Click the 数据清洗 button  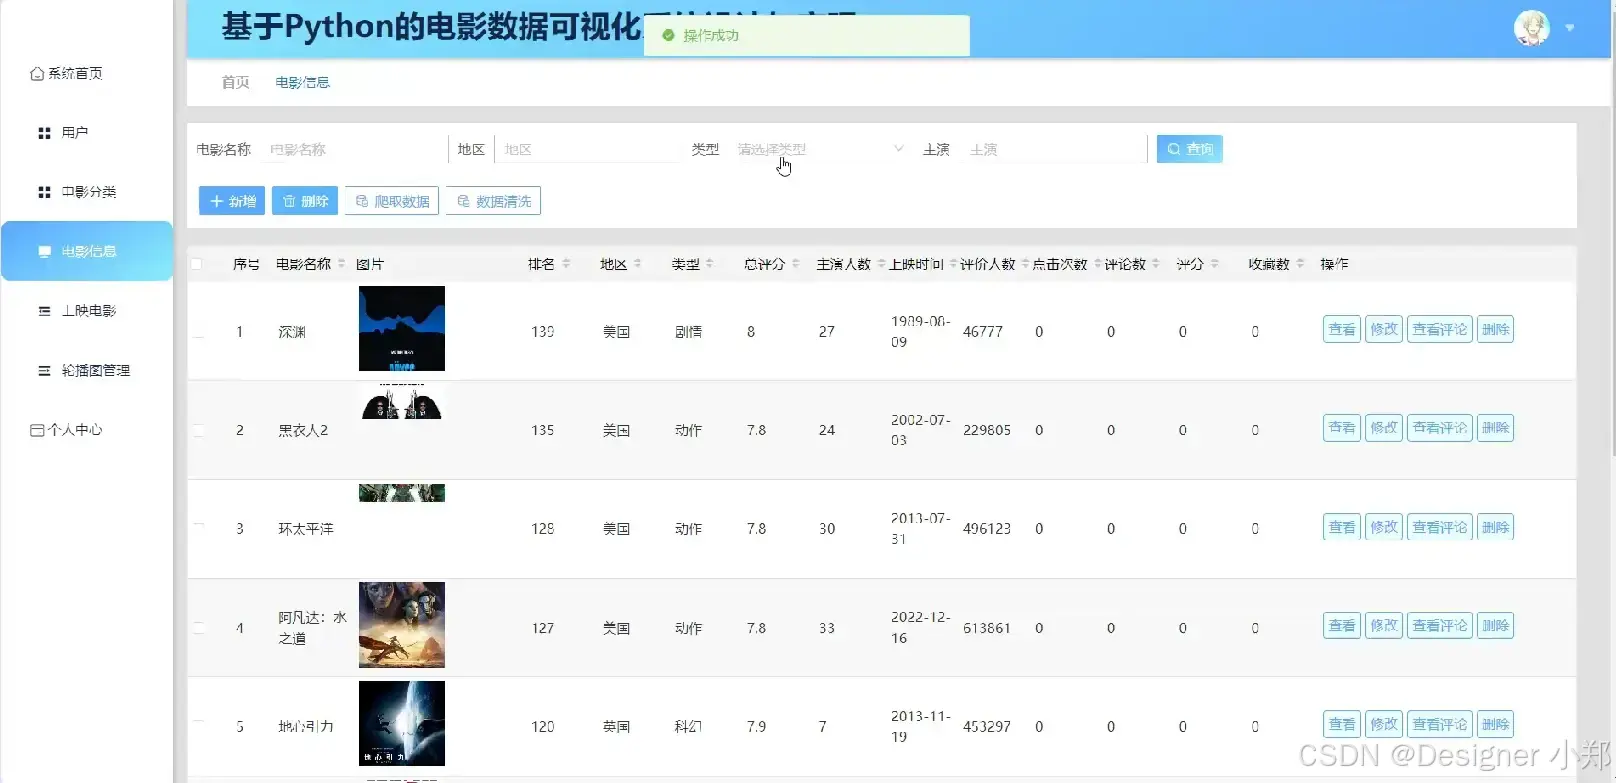pyautogui.click(x=494, y=201)
